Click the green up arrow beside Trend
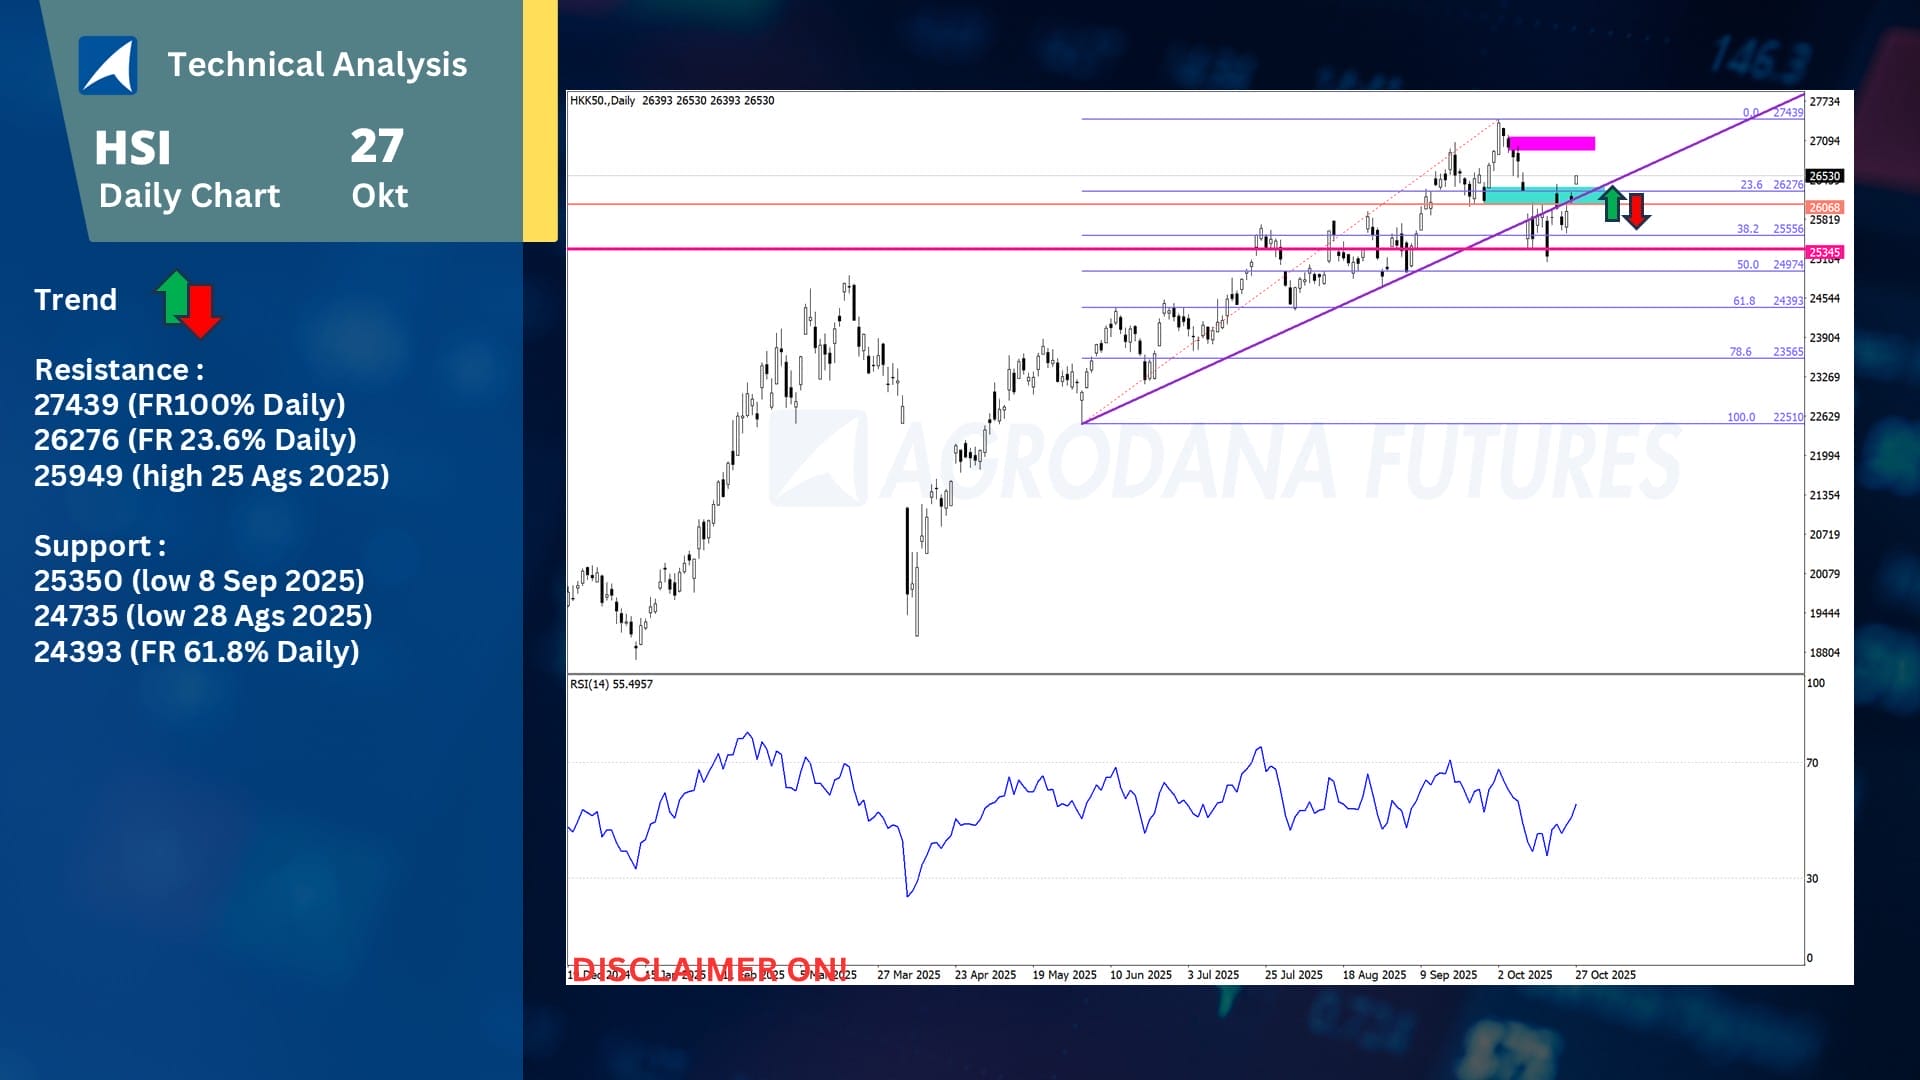 [174, 295]
